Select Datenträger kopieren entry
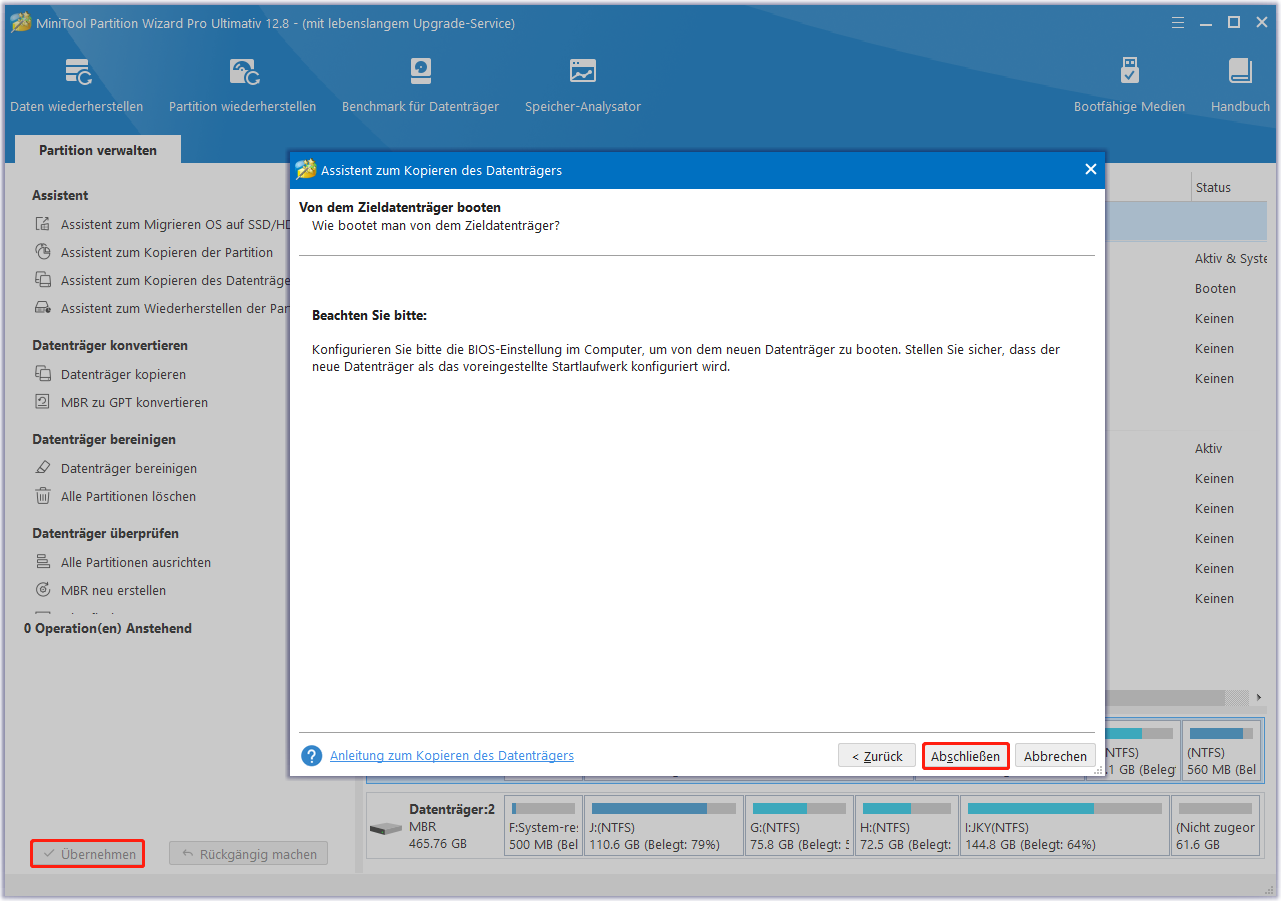 (x=123, y=375)
